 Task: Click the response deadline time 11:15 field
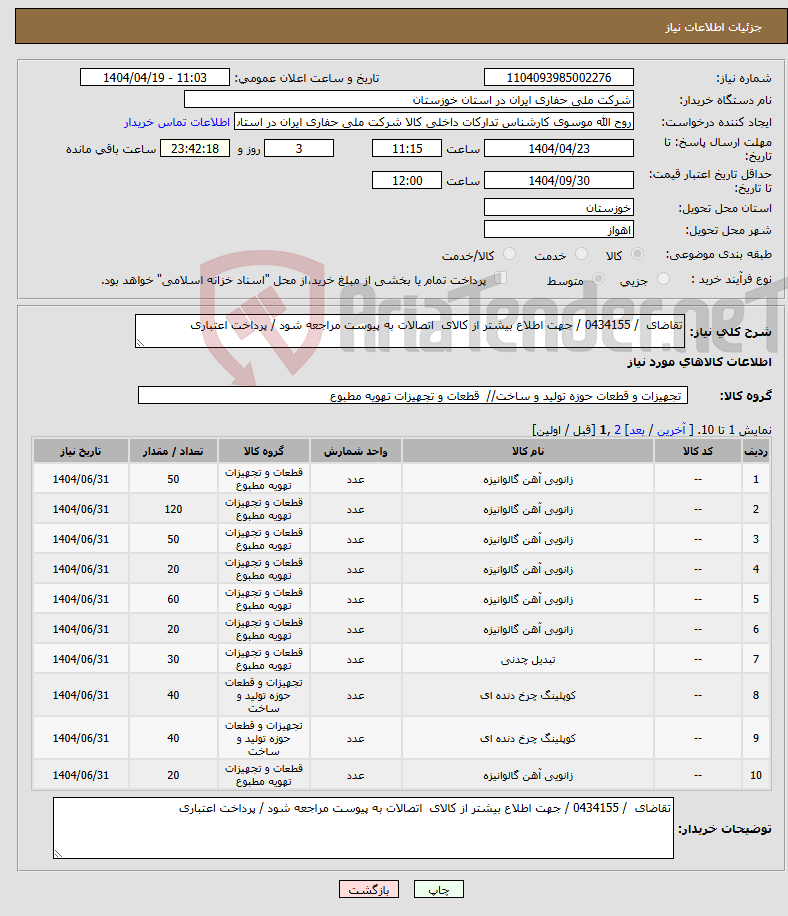tap(407, 148)
